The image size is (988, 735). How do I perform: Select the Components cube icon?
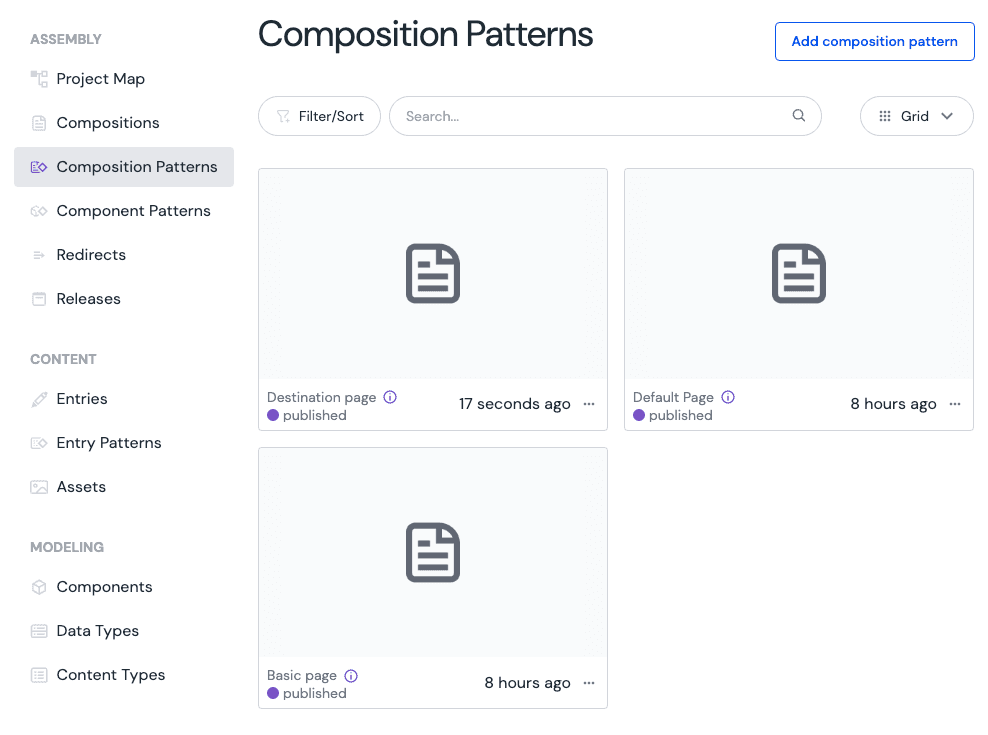(38, 587)
